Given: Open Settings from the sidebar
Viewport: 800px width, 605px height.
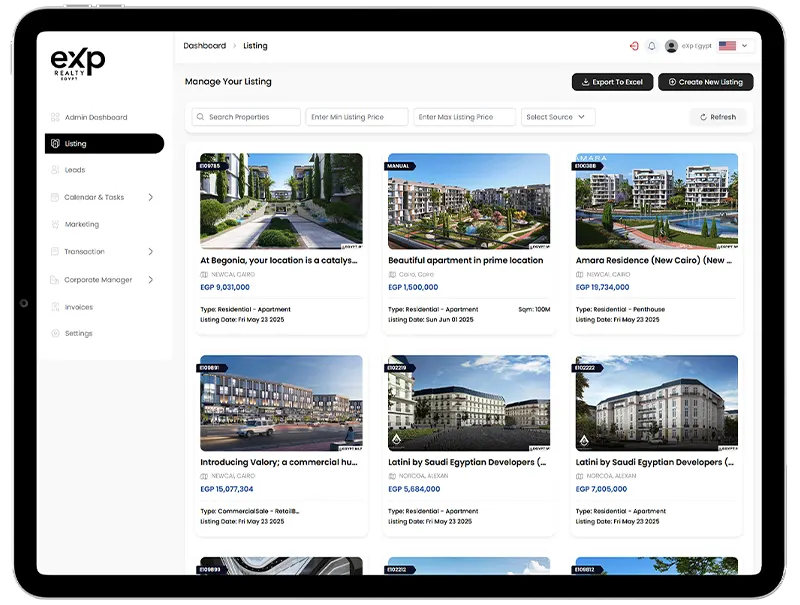Looking at the screenshot, I should click(79, 334).
